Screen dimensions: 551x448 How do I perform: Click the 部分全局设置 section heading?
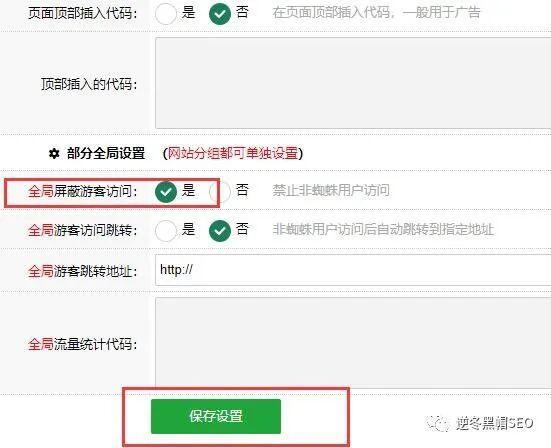106,153
